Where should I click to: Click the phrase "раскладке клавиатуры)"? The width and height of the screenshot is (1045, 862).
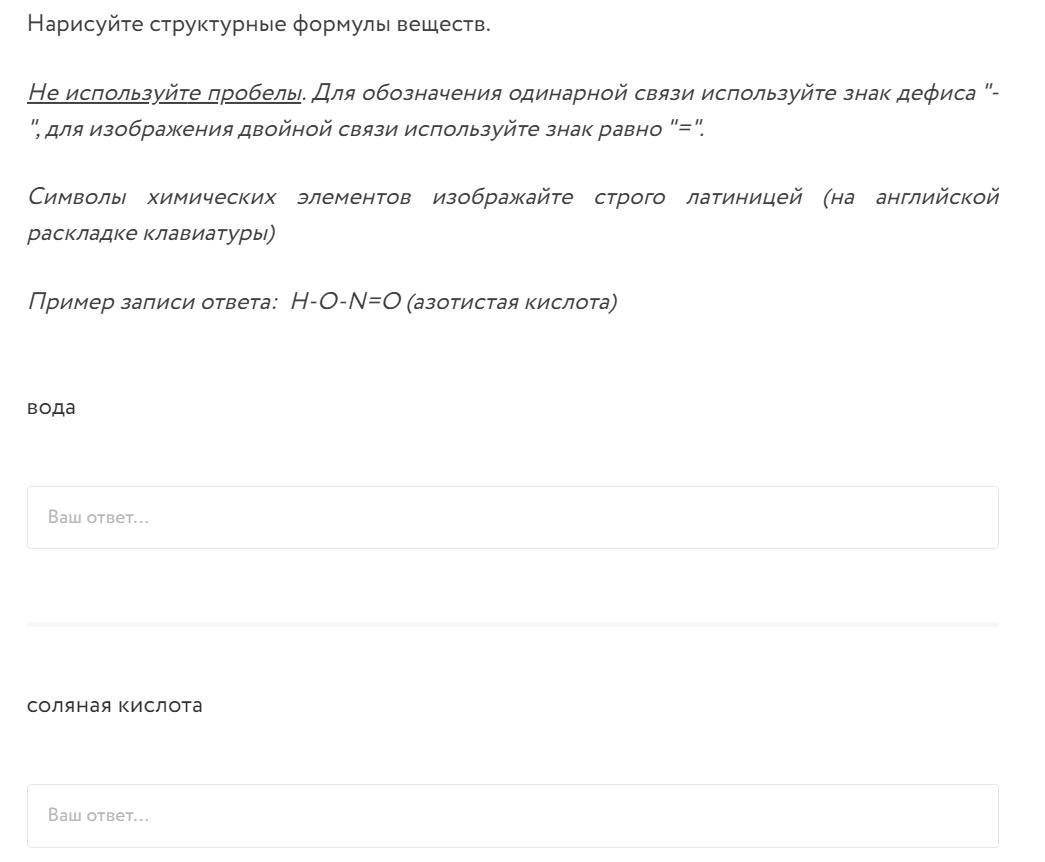[x=150, y=233]
